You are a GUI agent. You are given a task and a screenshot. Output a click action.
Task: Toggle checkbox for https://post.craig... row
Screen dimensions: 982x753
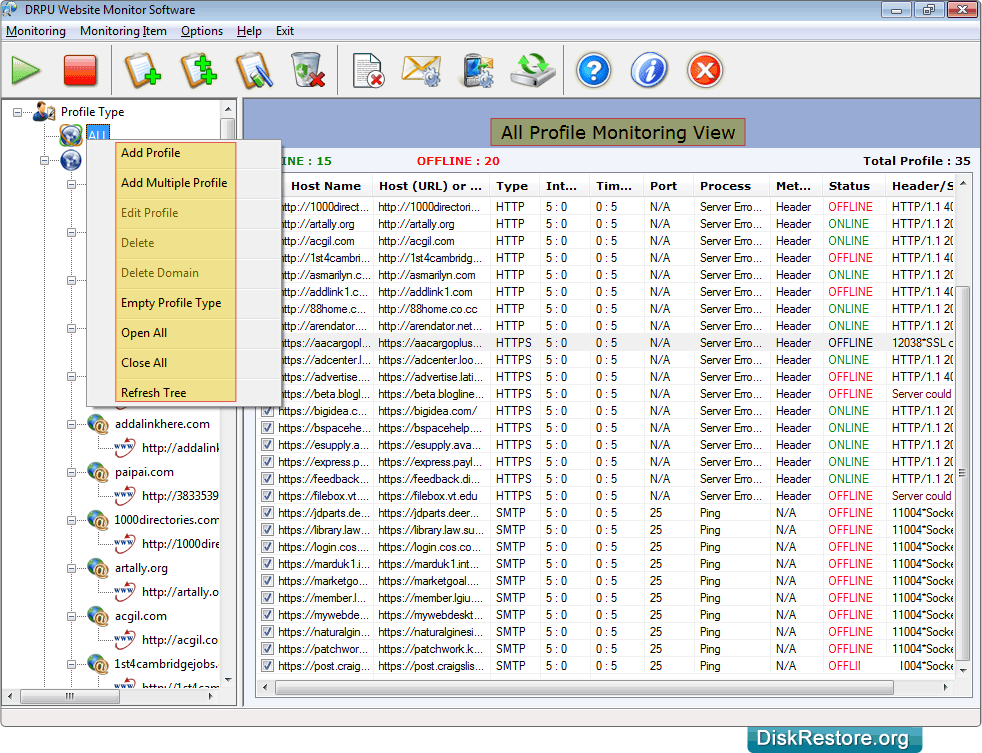point(268,665)
